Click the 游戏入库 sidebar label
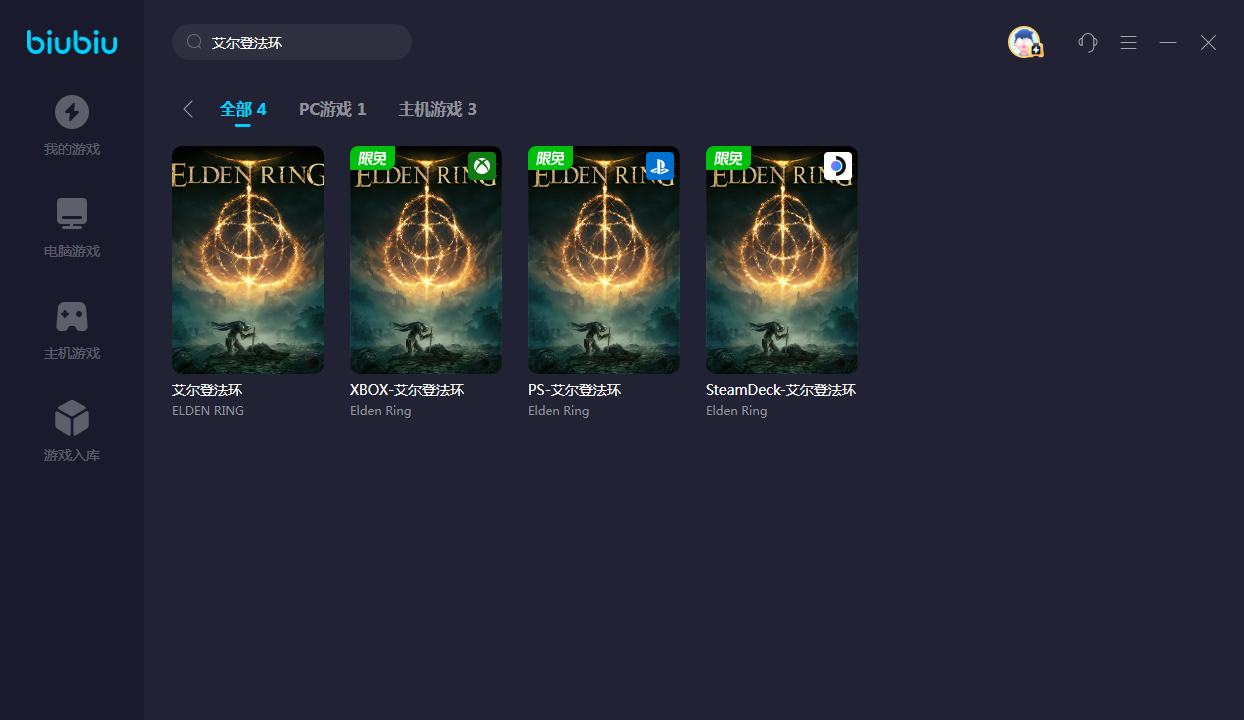The width and height of the screenshot is (1244, 720). [x=72, y=456]
